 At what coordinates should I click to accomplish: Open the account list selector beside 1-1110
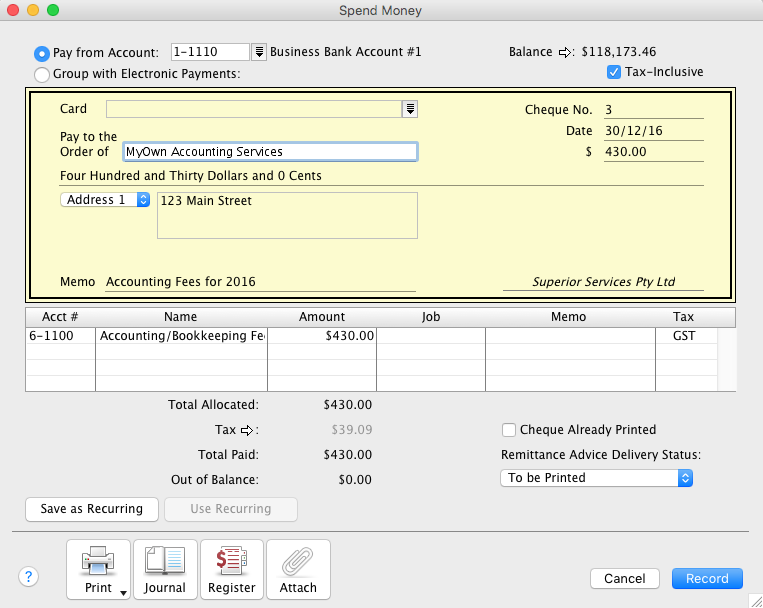[259, 52]
